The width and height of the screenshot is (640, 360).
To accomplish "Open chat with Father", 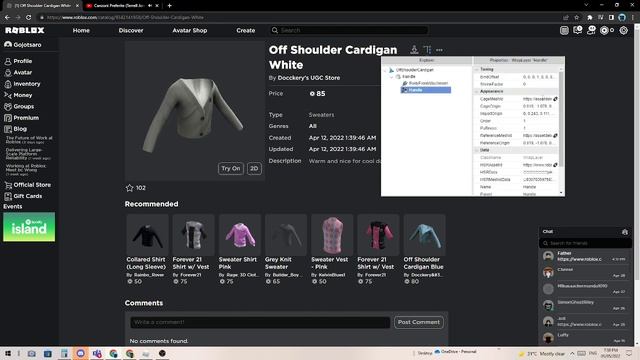I will pyautogui.click(x=585, y=256).
